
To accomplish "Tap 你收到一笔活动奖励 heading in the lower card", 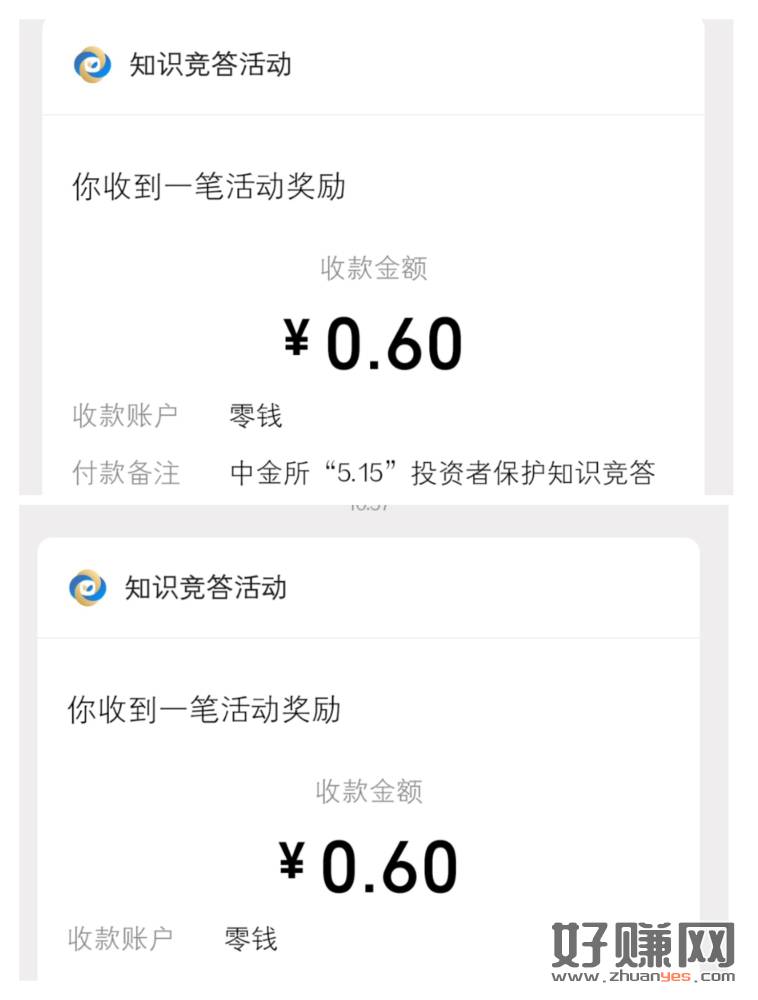I will tap(204, 710).
